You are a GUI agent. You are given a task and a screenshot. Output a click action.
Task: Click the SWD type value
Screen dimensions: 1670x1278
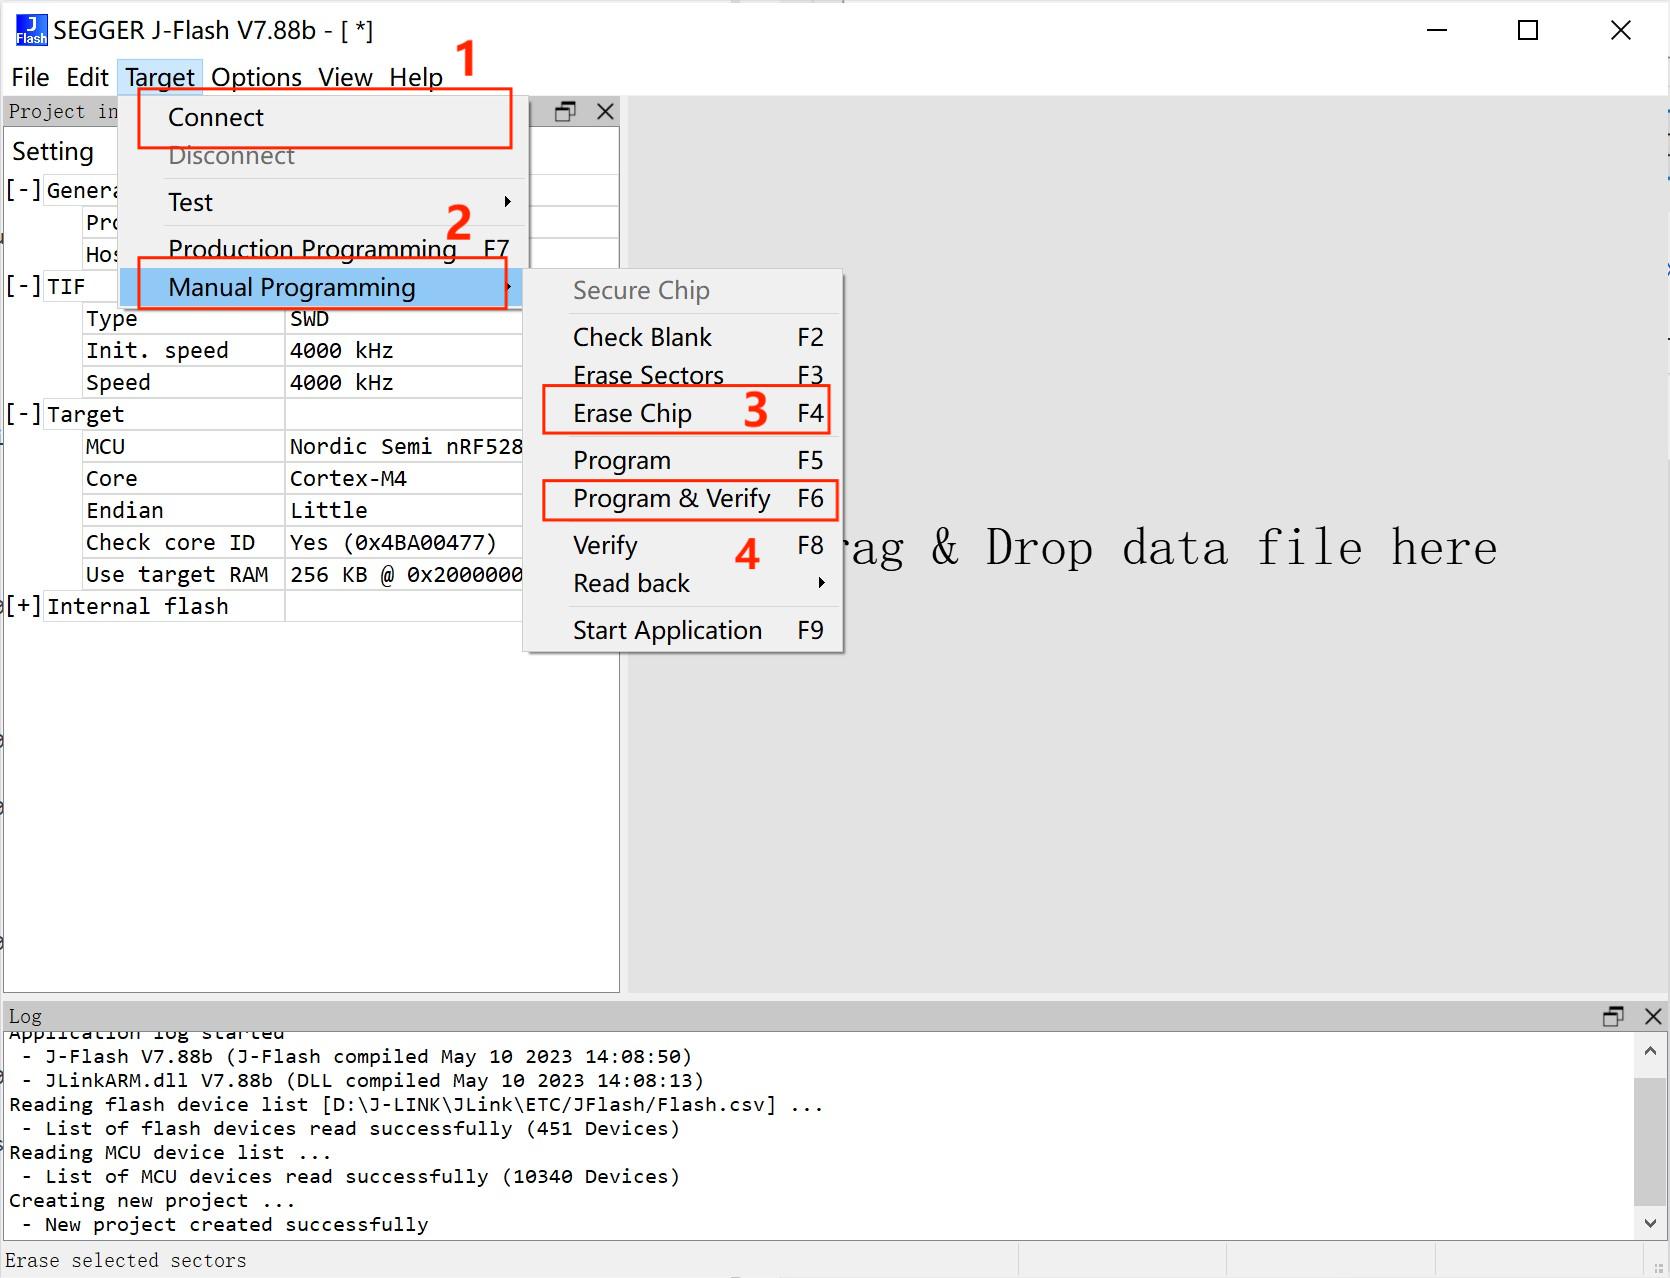click(309, 319)
